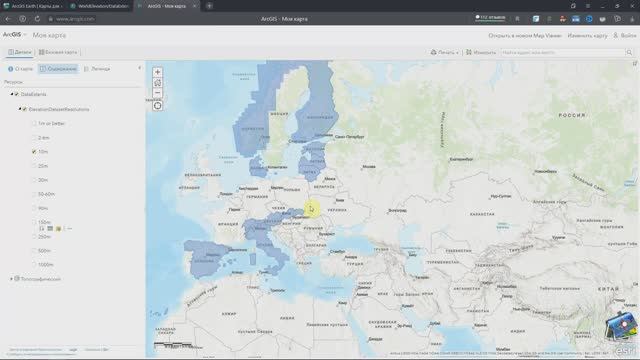Click the round blue extension icon
This screenshot has height=360, width=640.
click(x=589, y=19)
